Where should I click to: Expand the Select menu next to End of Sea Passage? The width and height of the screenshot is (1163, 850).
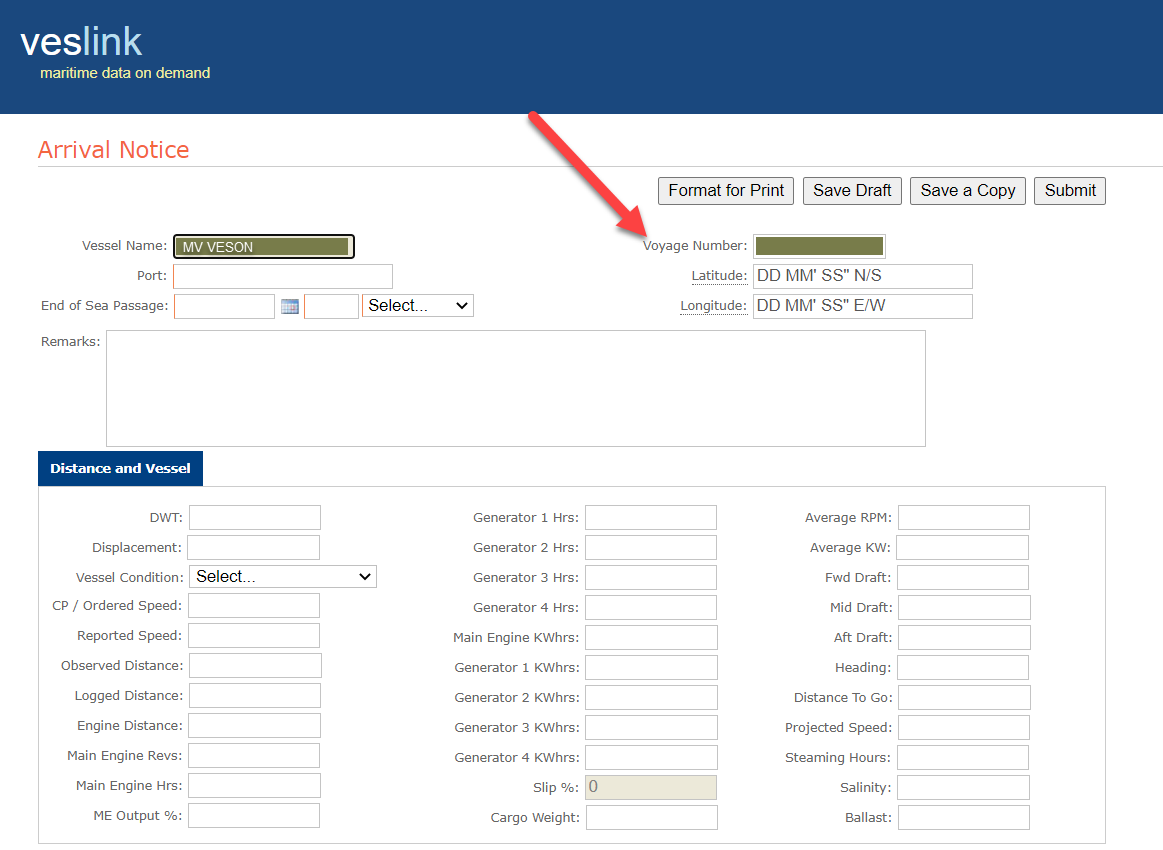(x=417, y=305)
